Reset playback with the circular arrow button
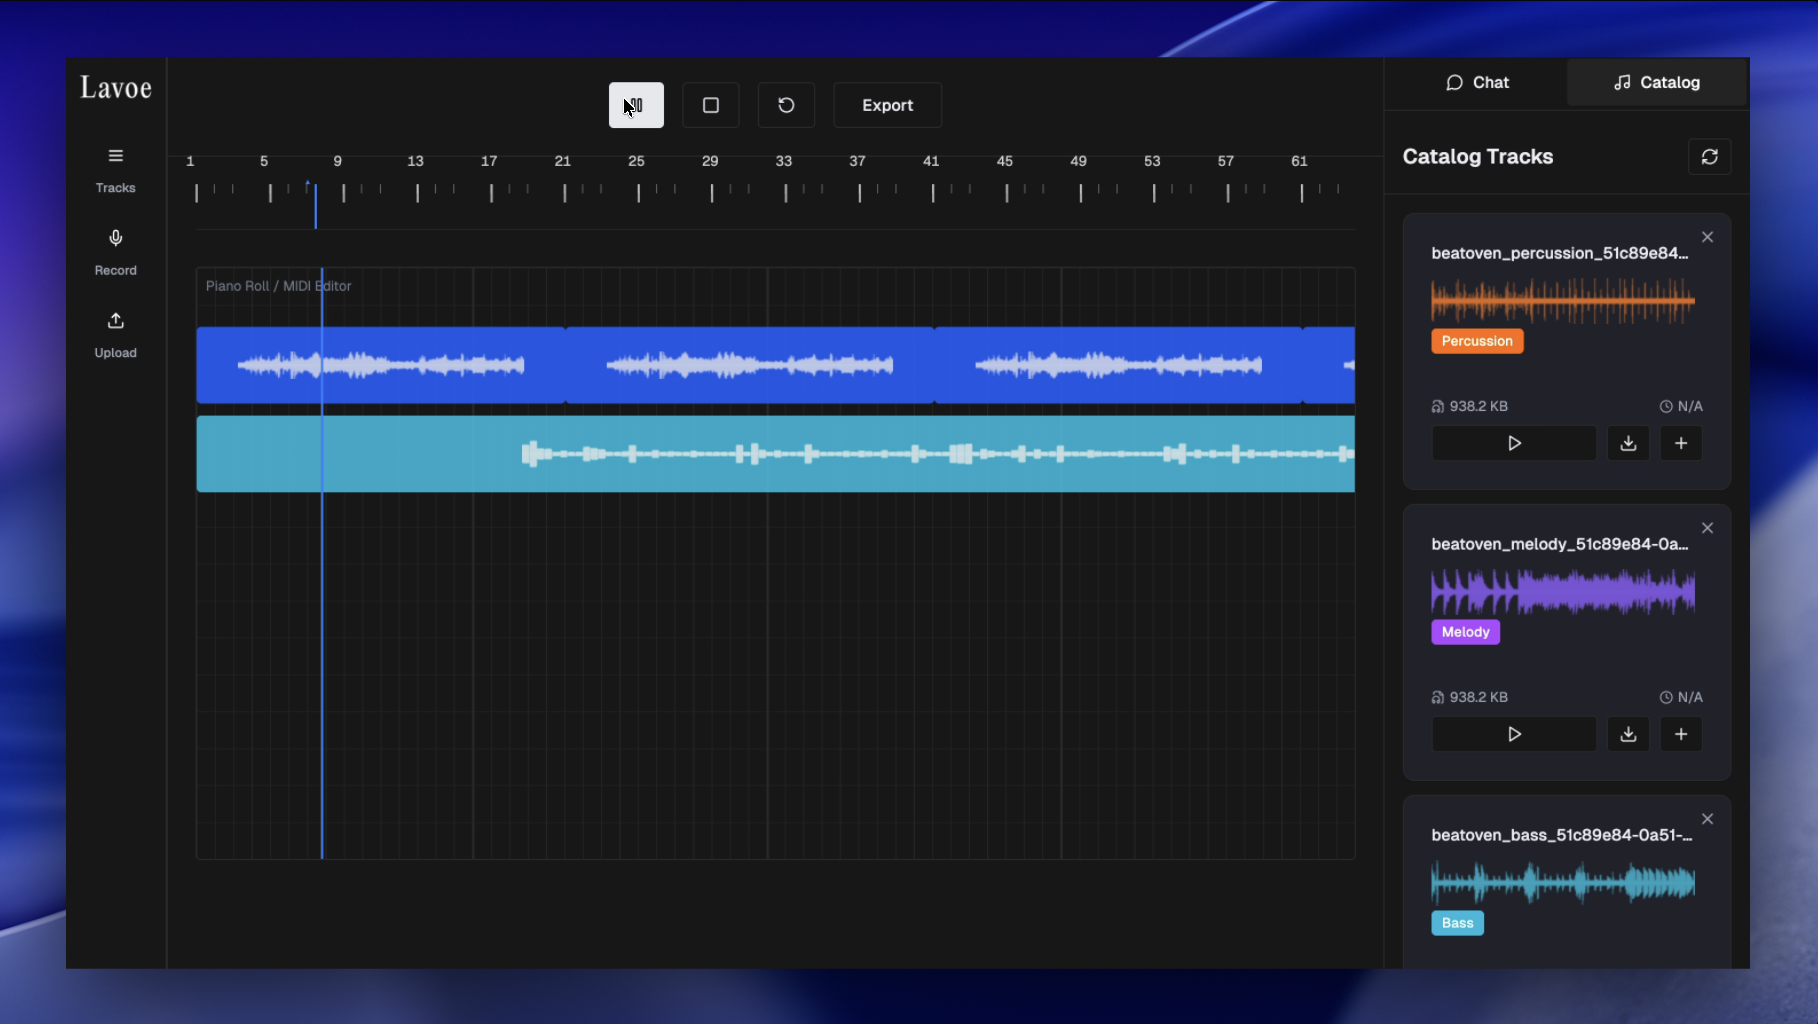Screen dimensions: 1818x1024 click(x=786, y=105)
